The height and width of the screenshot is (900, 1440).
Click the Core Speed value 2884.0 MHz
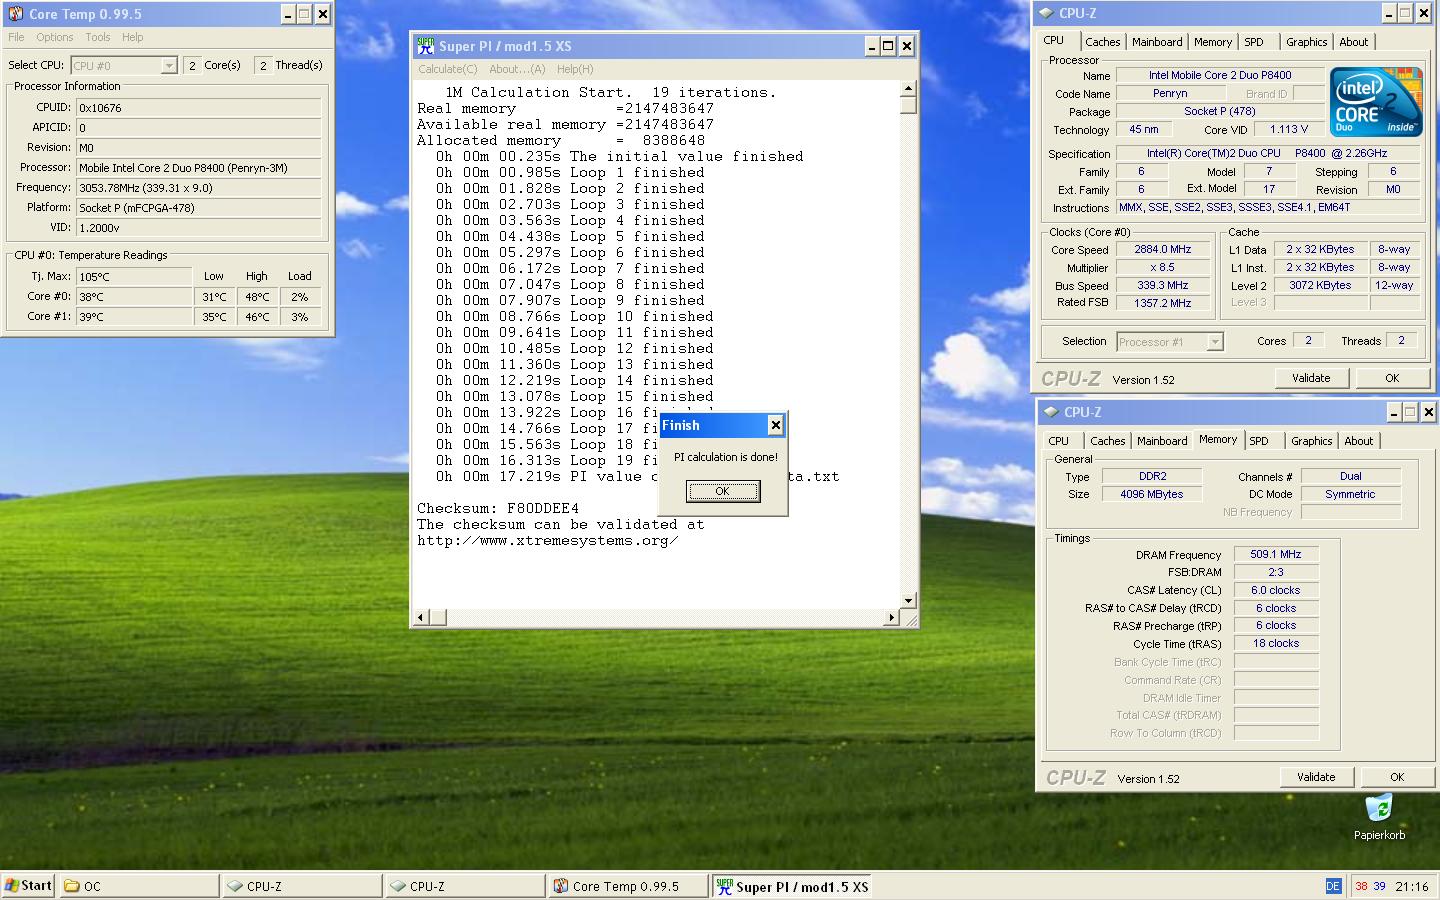(1162, 250)
